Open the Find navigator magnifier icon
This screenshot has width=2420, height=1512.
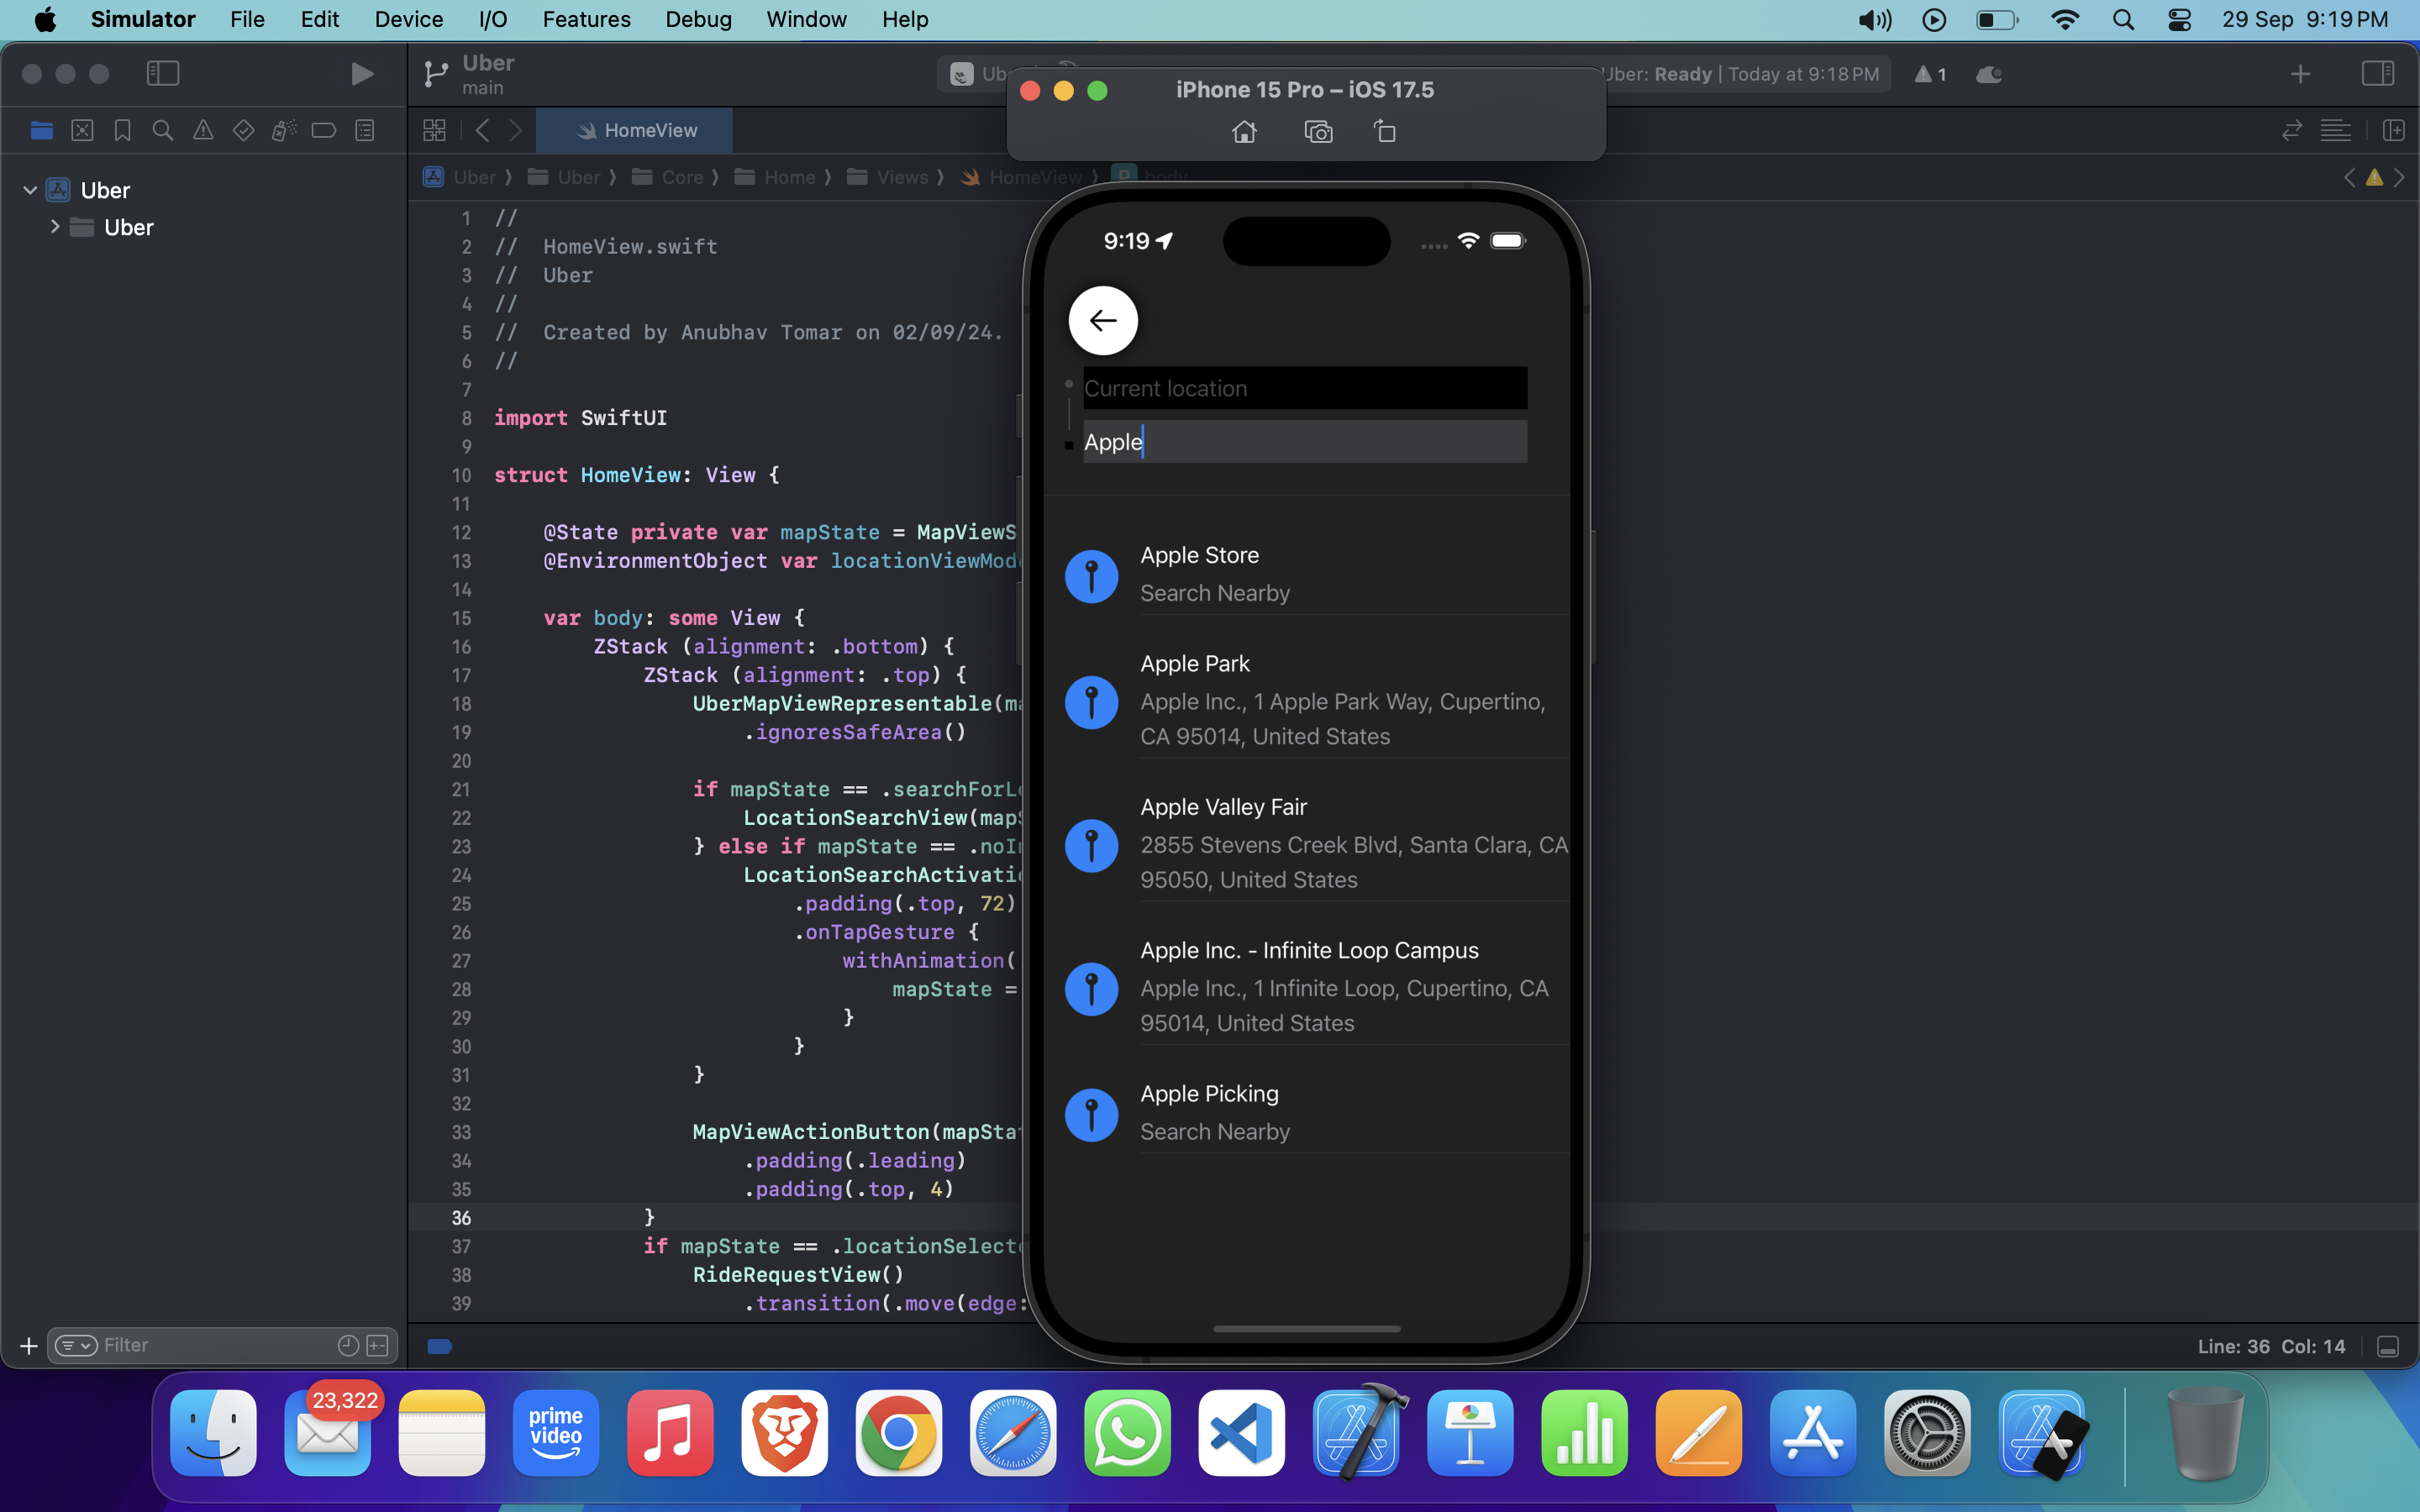[x=162, y=130]
